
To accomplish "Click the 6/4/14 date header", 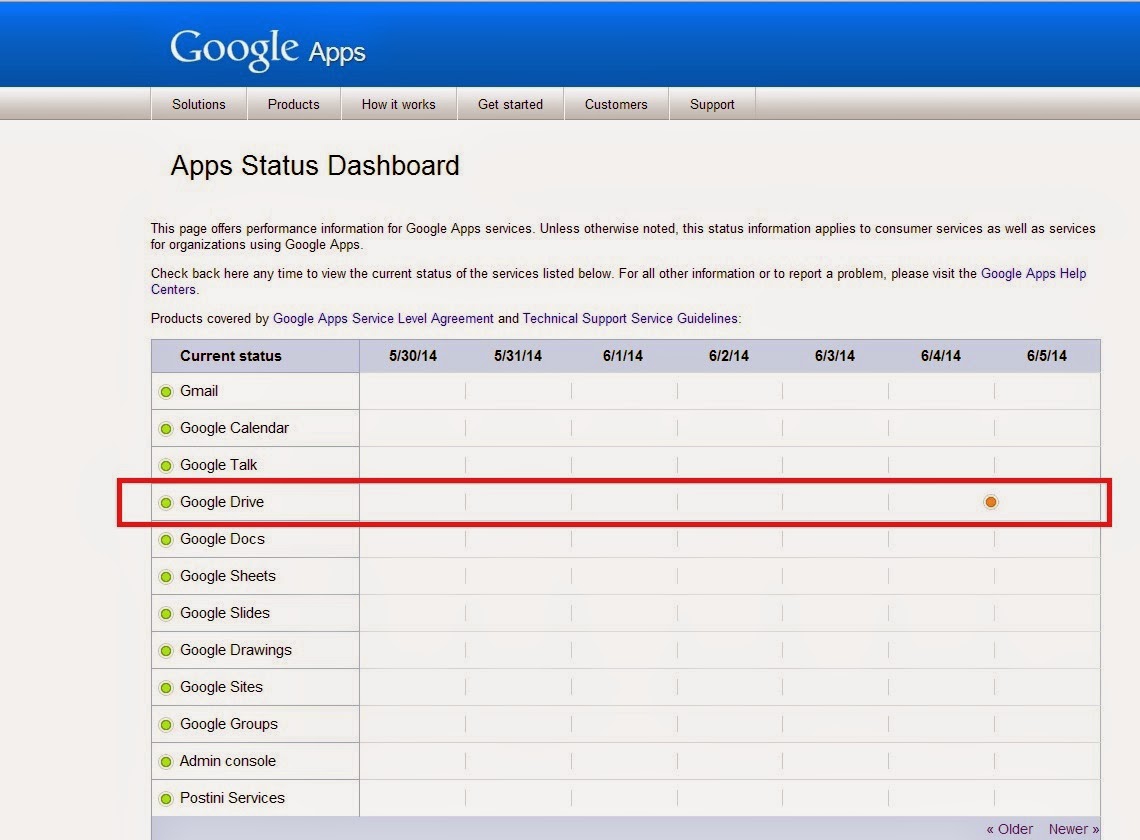I will click(941, 356).
